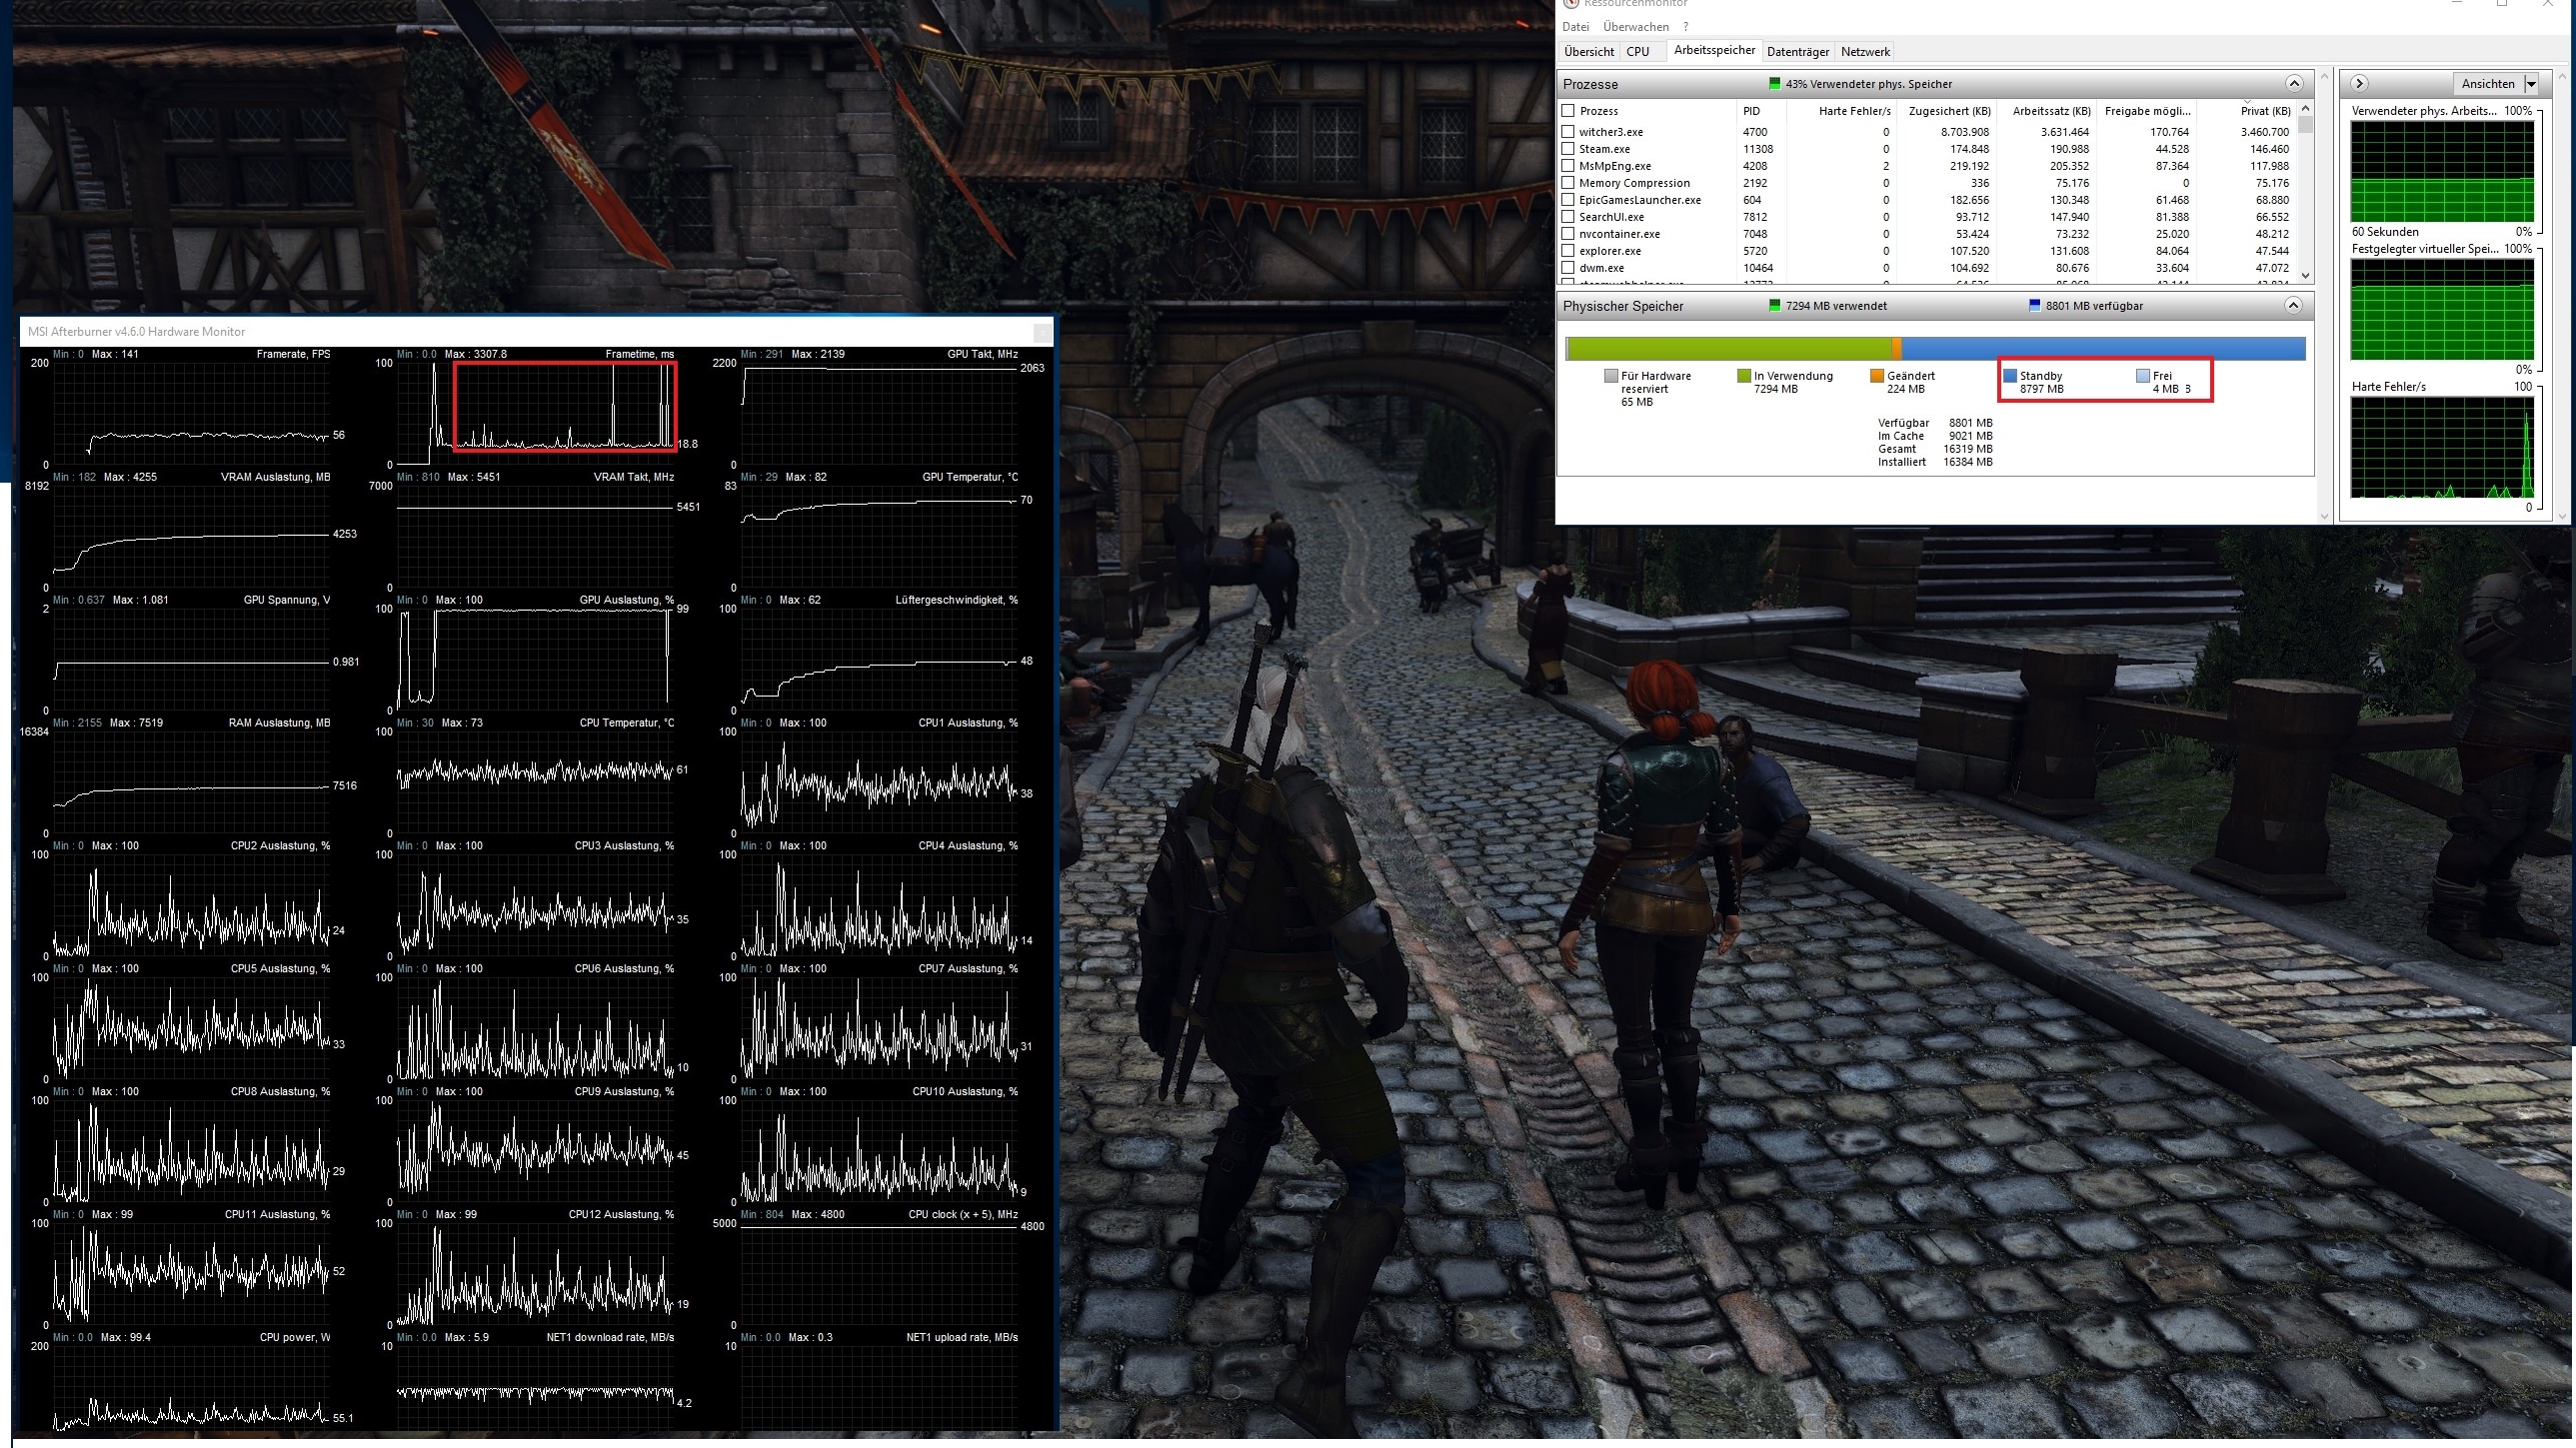
Task: Close the MSI Afterburner Hardware Monitor window
Action: [1041, 332]
